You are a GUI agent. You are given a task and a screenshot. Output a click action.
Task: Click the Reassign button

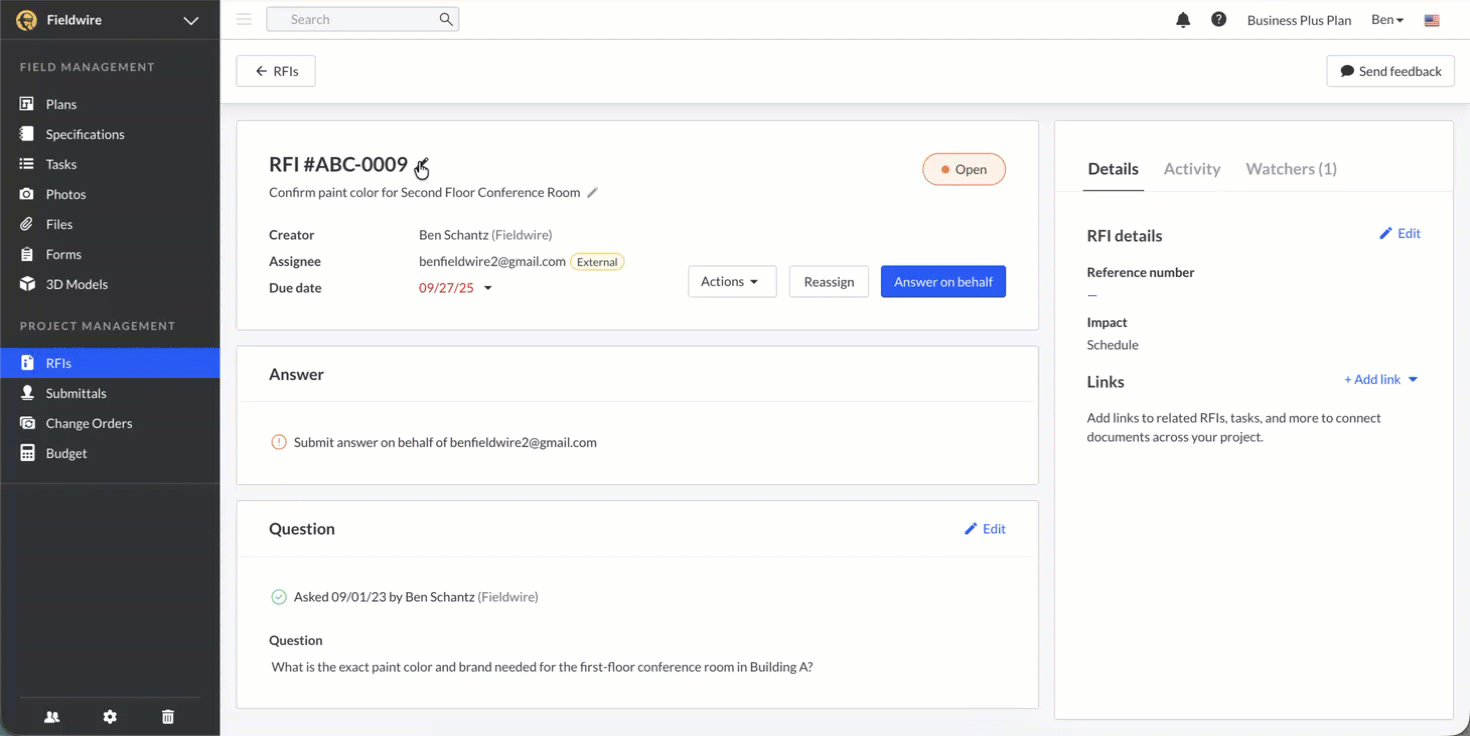828,282
